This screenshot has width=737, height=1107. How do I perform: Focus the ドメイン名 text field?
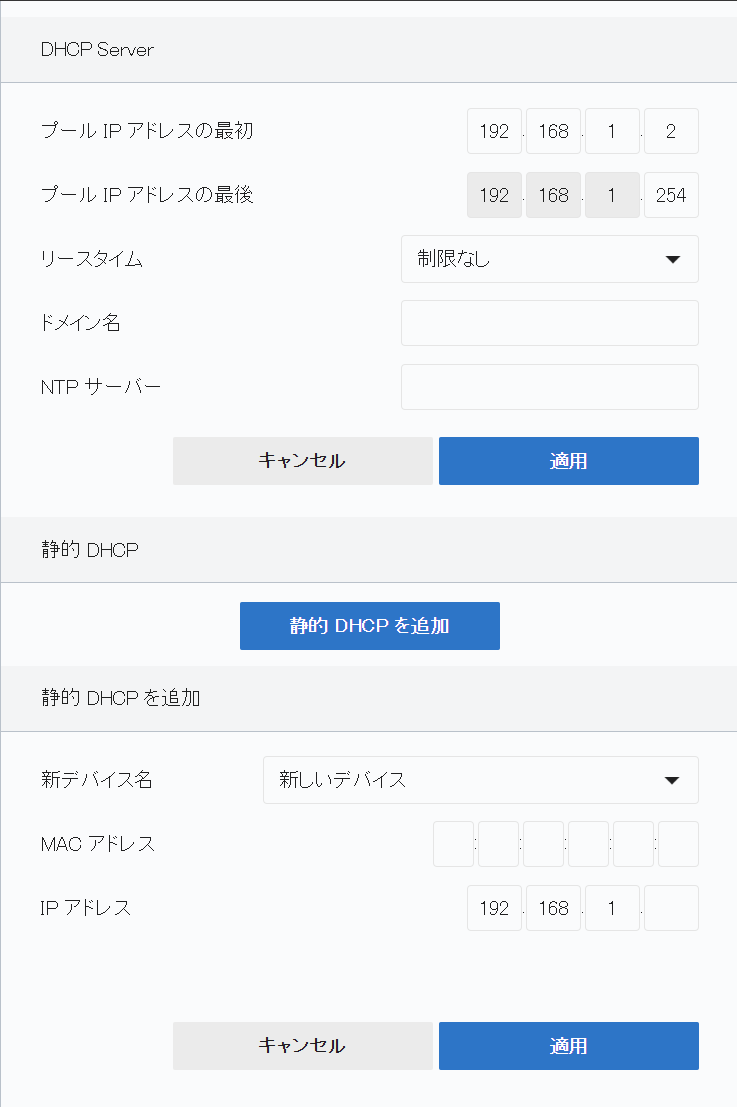(549, 323)
